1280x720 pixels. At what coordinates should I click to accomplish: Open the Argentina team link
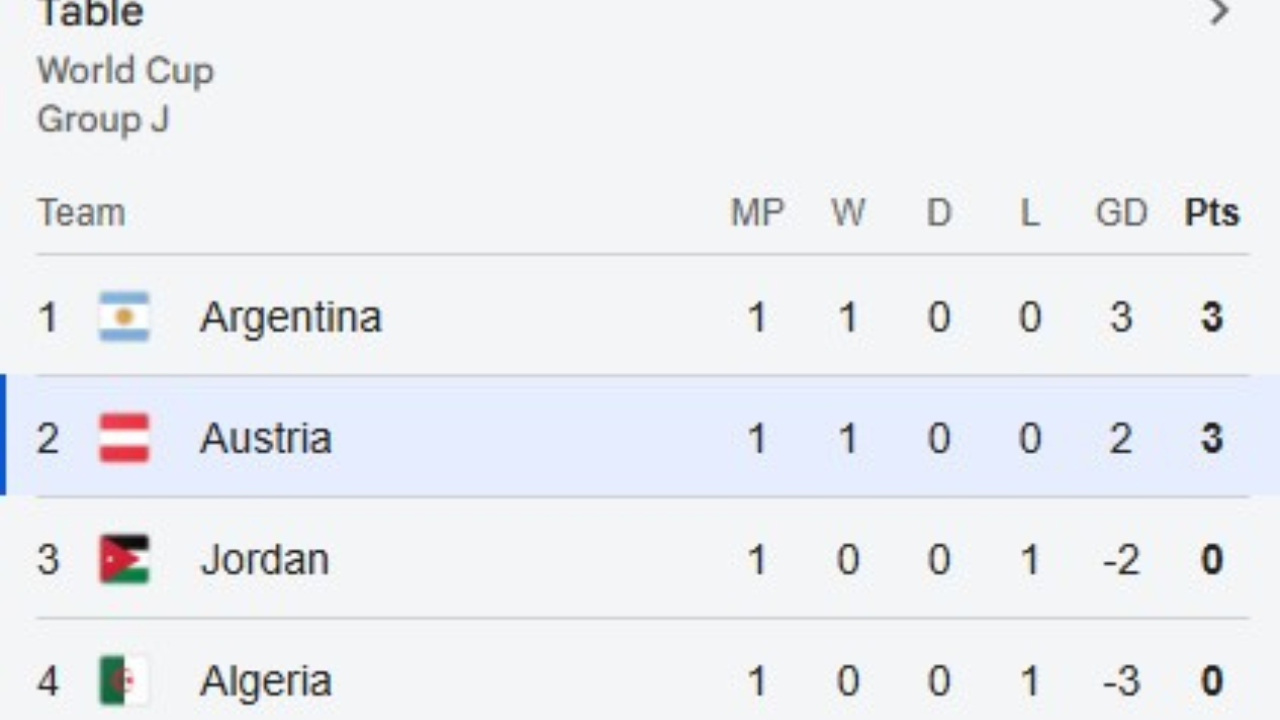[290, 317]
